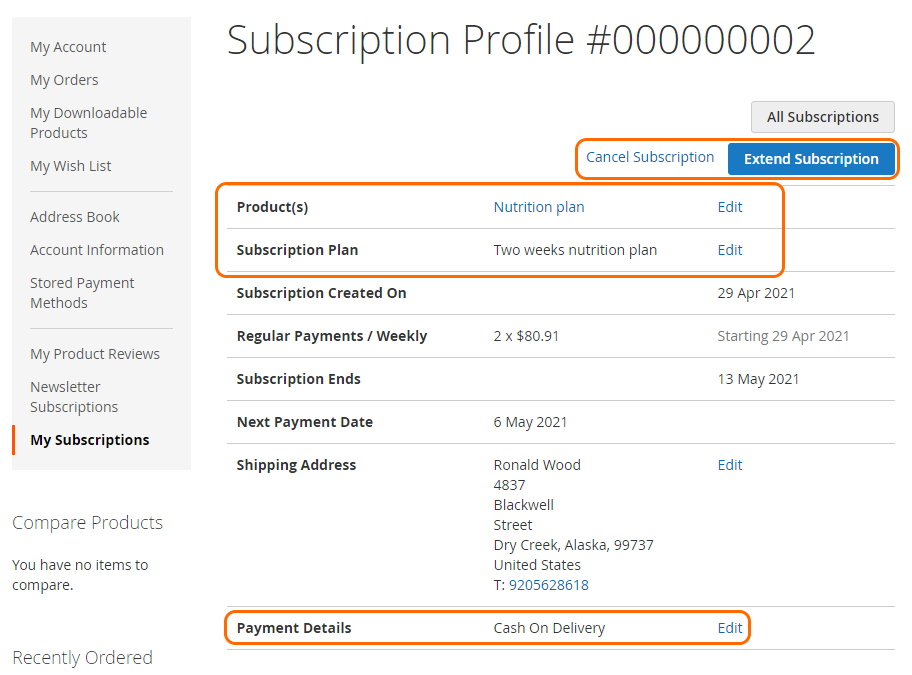The width and height of the screenshot is (912, 675).
Task: Open My Downloadable Products page
Action: pos(88,123)
